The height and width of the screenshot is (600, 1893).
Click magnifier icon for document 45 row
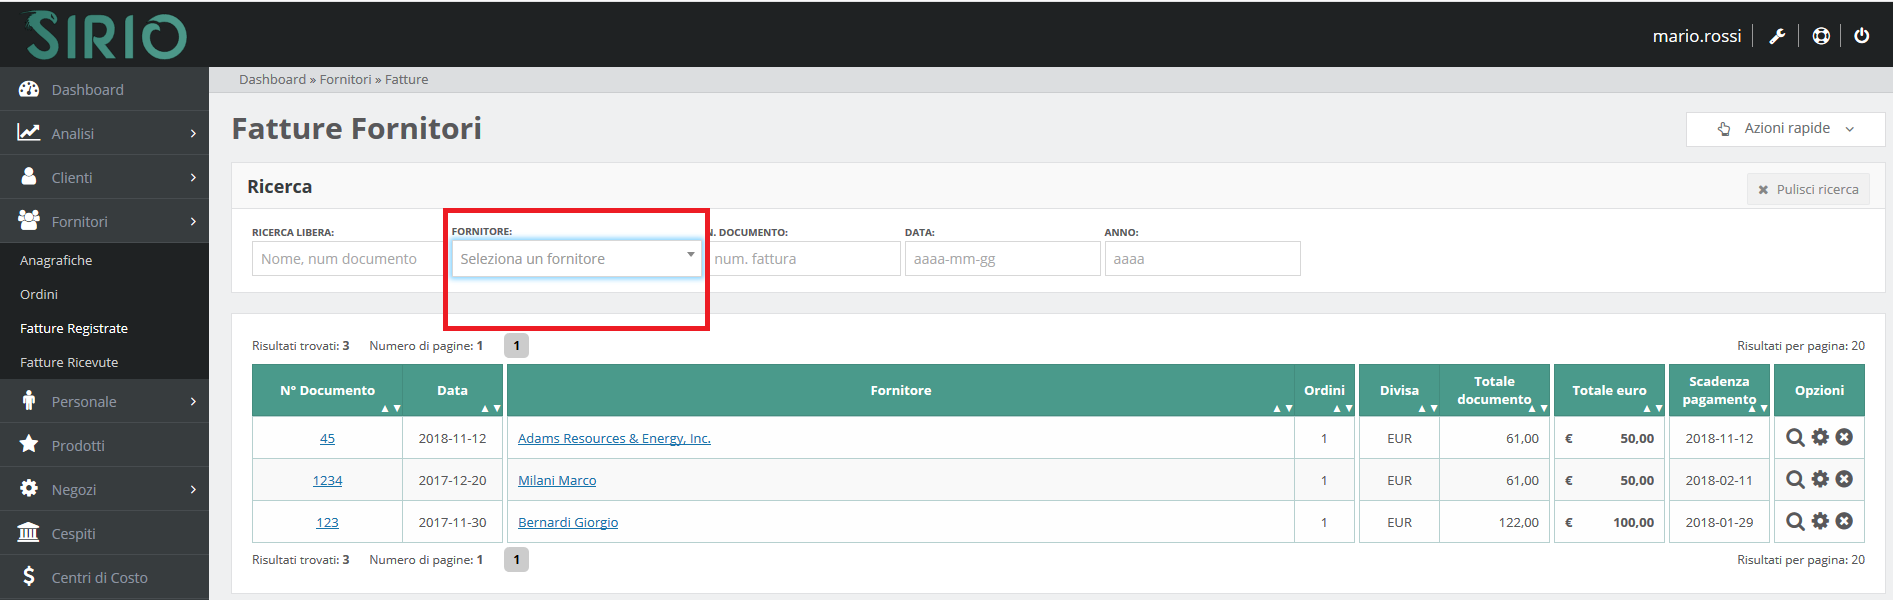pos(1795,438)
